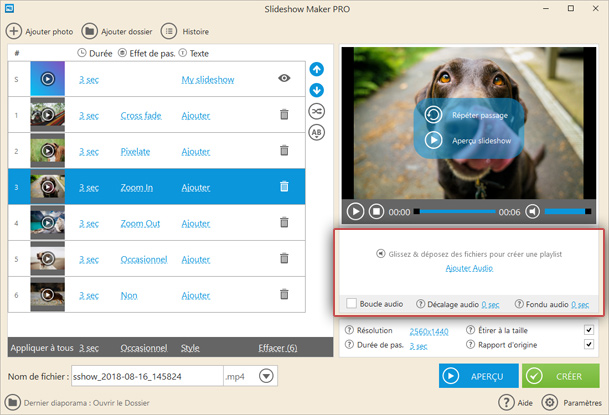This screenshot has width=609, height=415.
Task: Open the file format dropdown arrow
Action: pos(266,376)
